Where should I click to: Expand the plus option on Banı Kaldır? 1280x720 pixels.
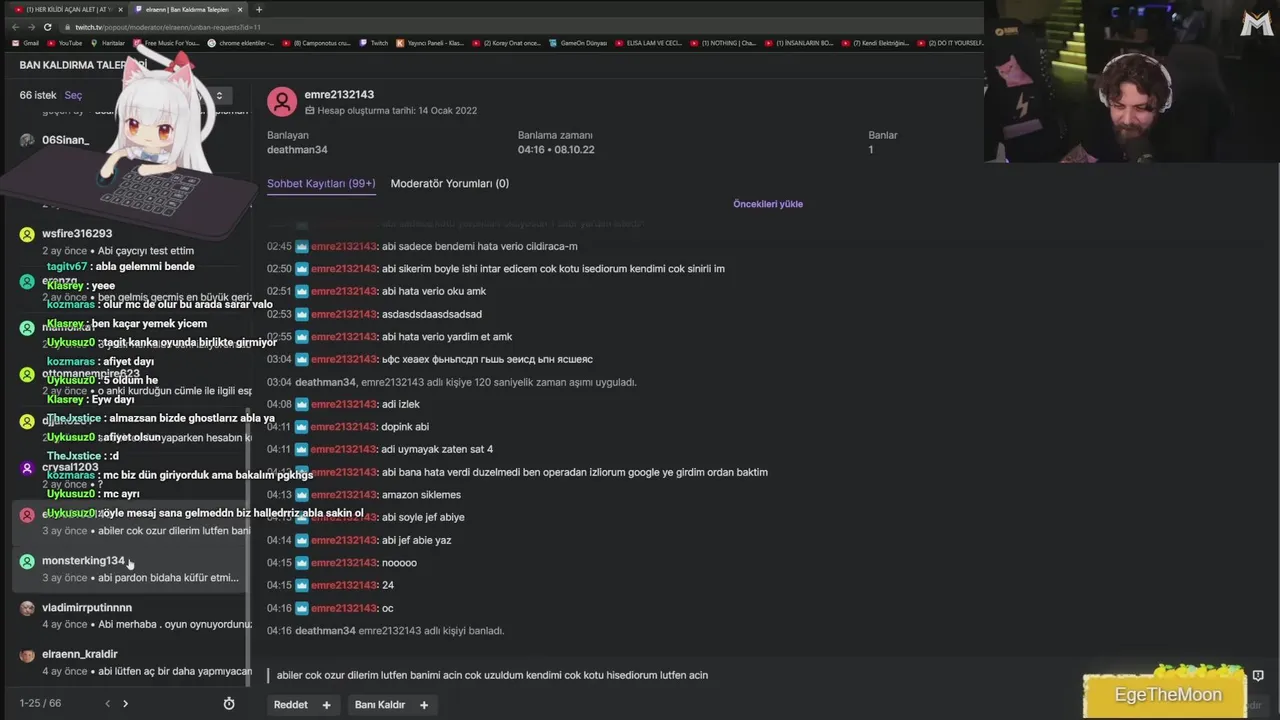(424, 705)
